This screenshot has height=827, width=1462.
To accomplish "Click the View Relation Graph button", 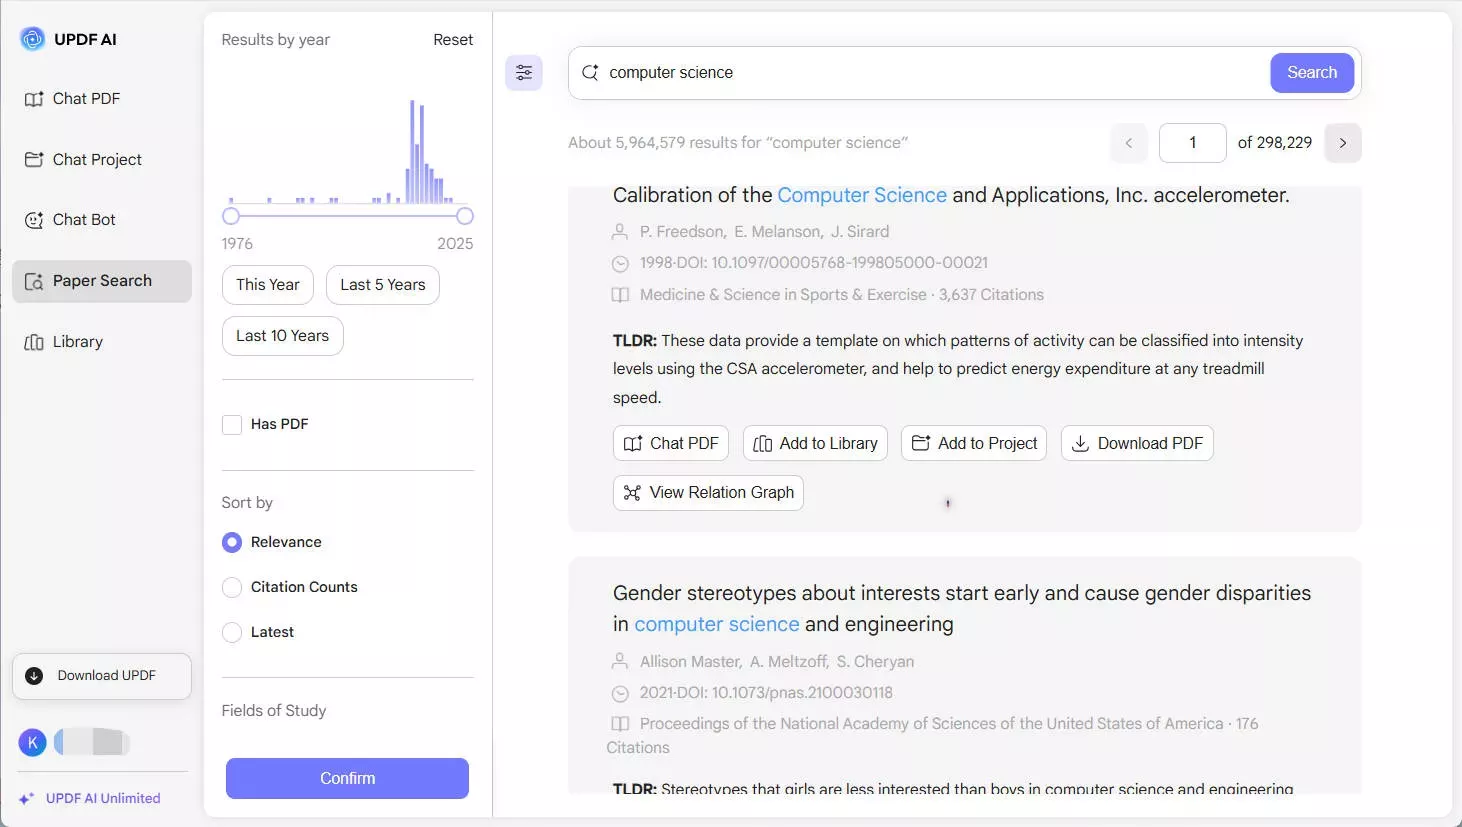I will [x=708, y=493].
